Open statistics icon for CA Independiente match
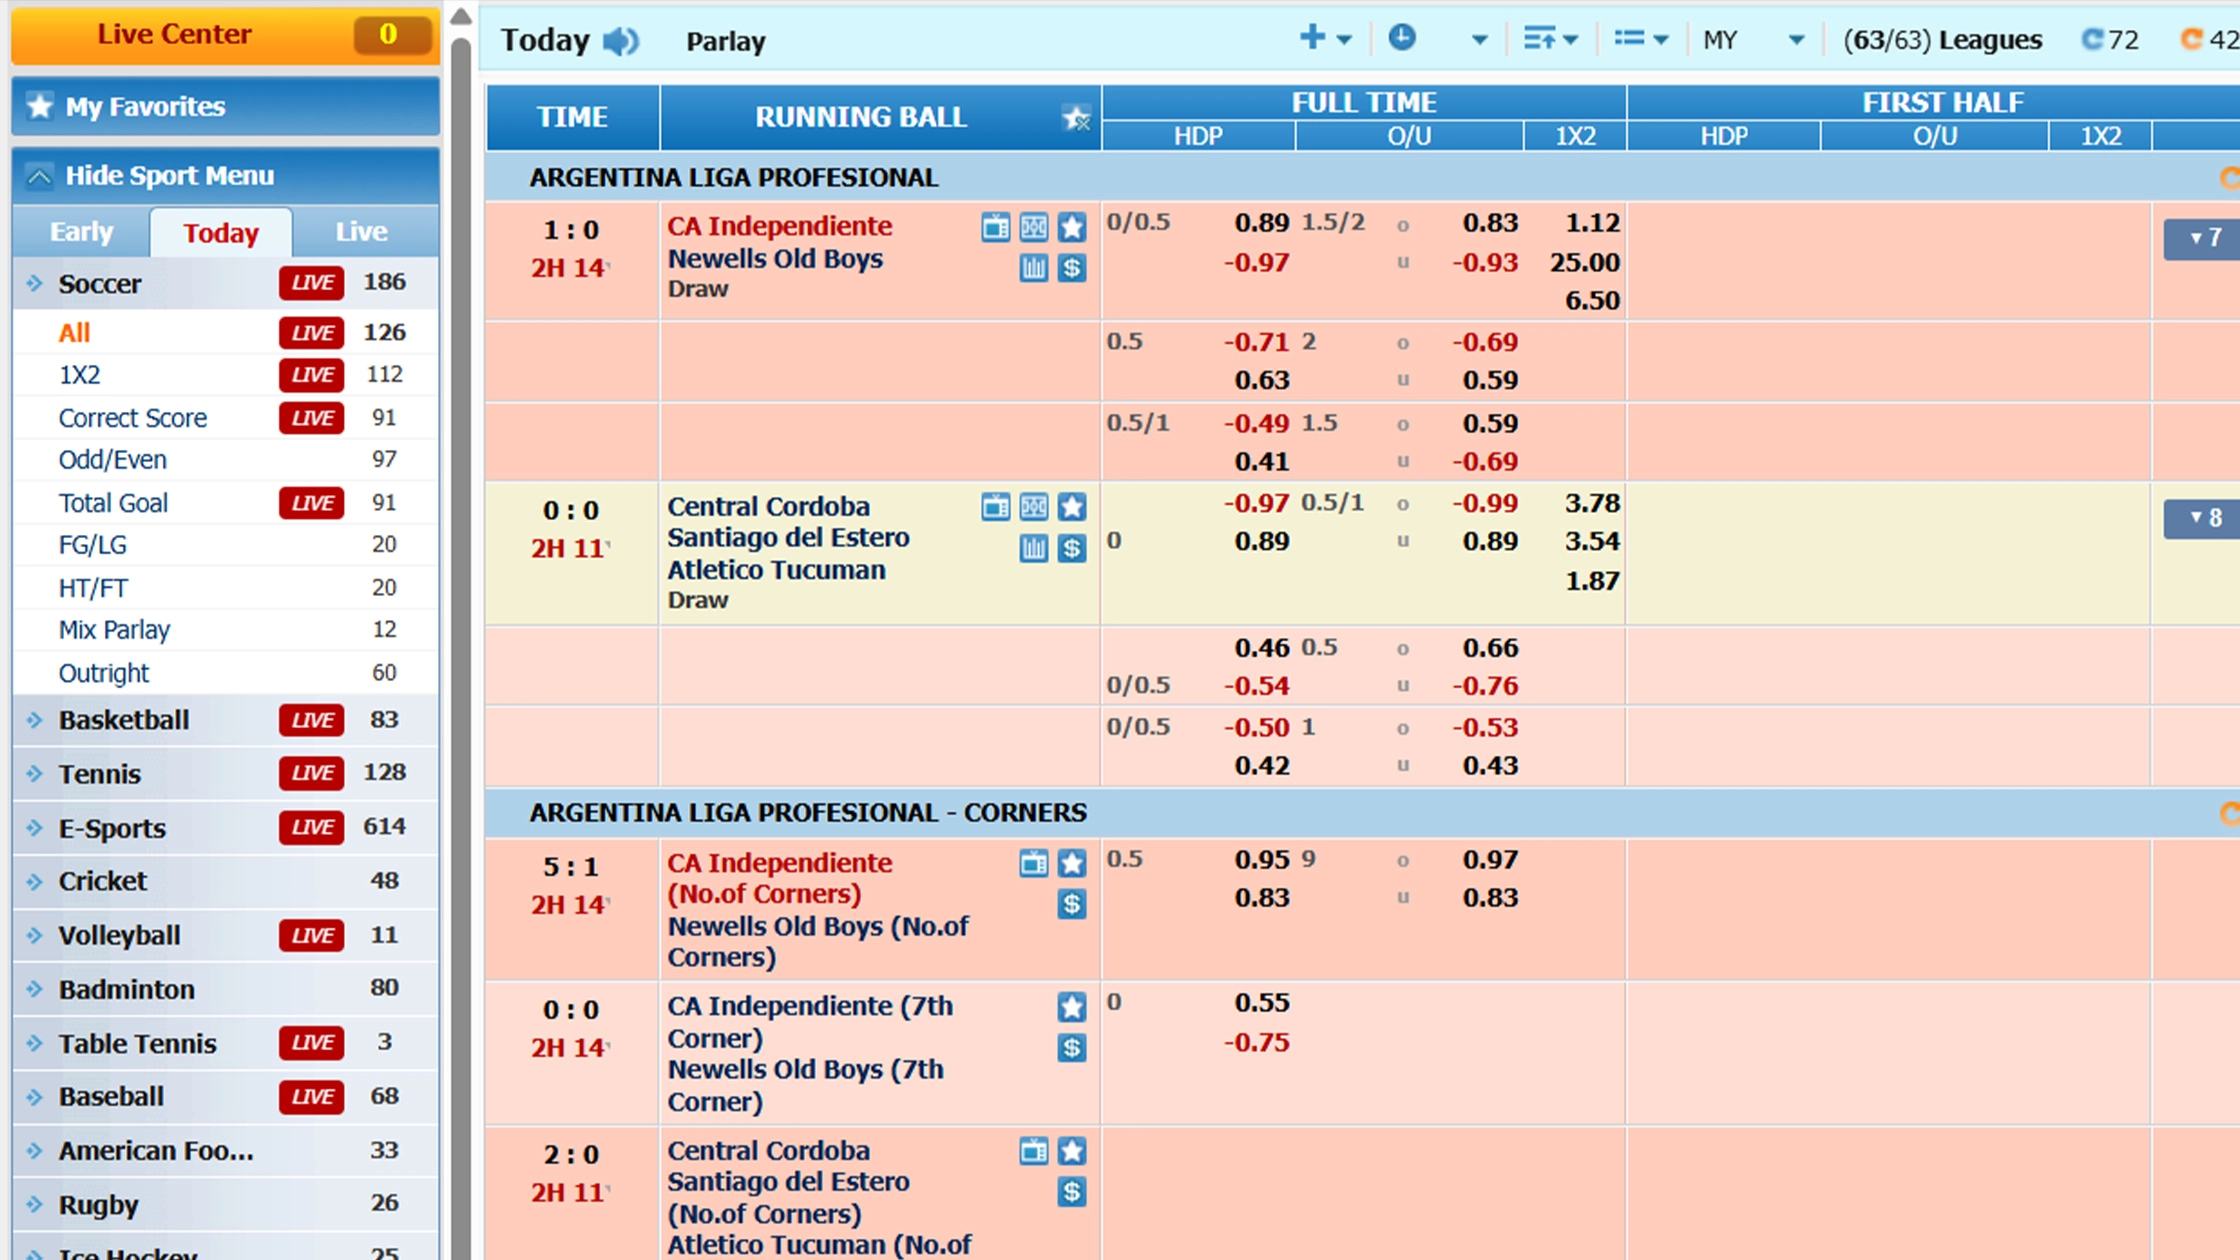Screen dimensions: 2240x1260 (x=1033, y=268)
